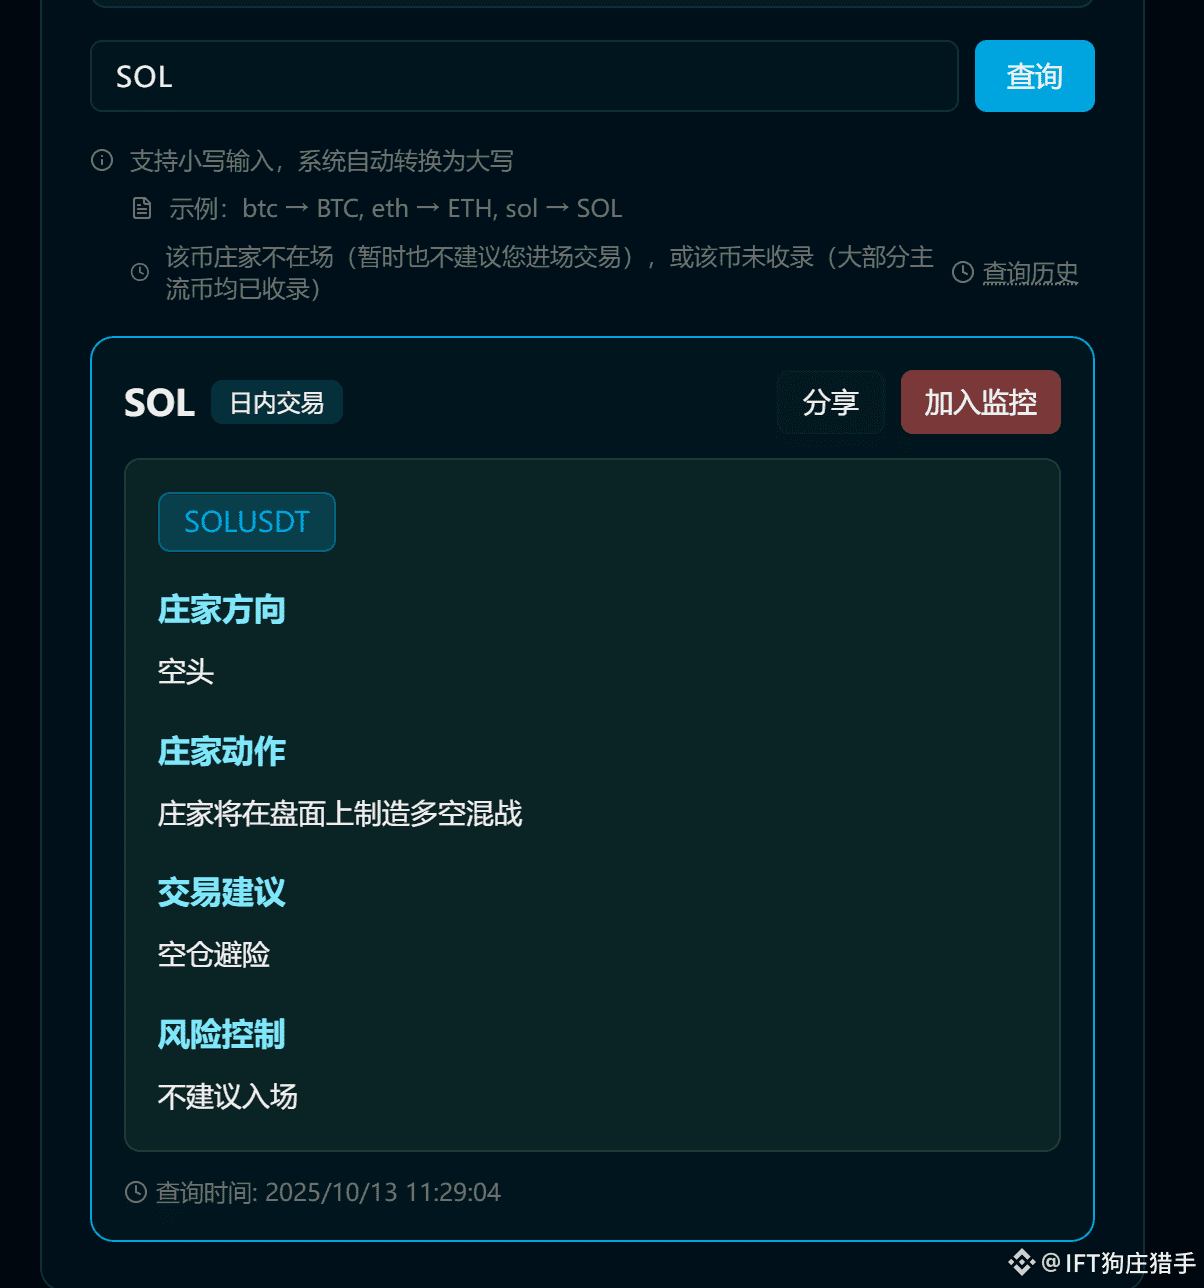Click the clock icon beside 该币庄家不在场
Screen dimensions: 1204x1288
[x=141, y=272]
